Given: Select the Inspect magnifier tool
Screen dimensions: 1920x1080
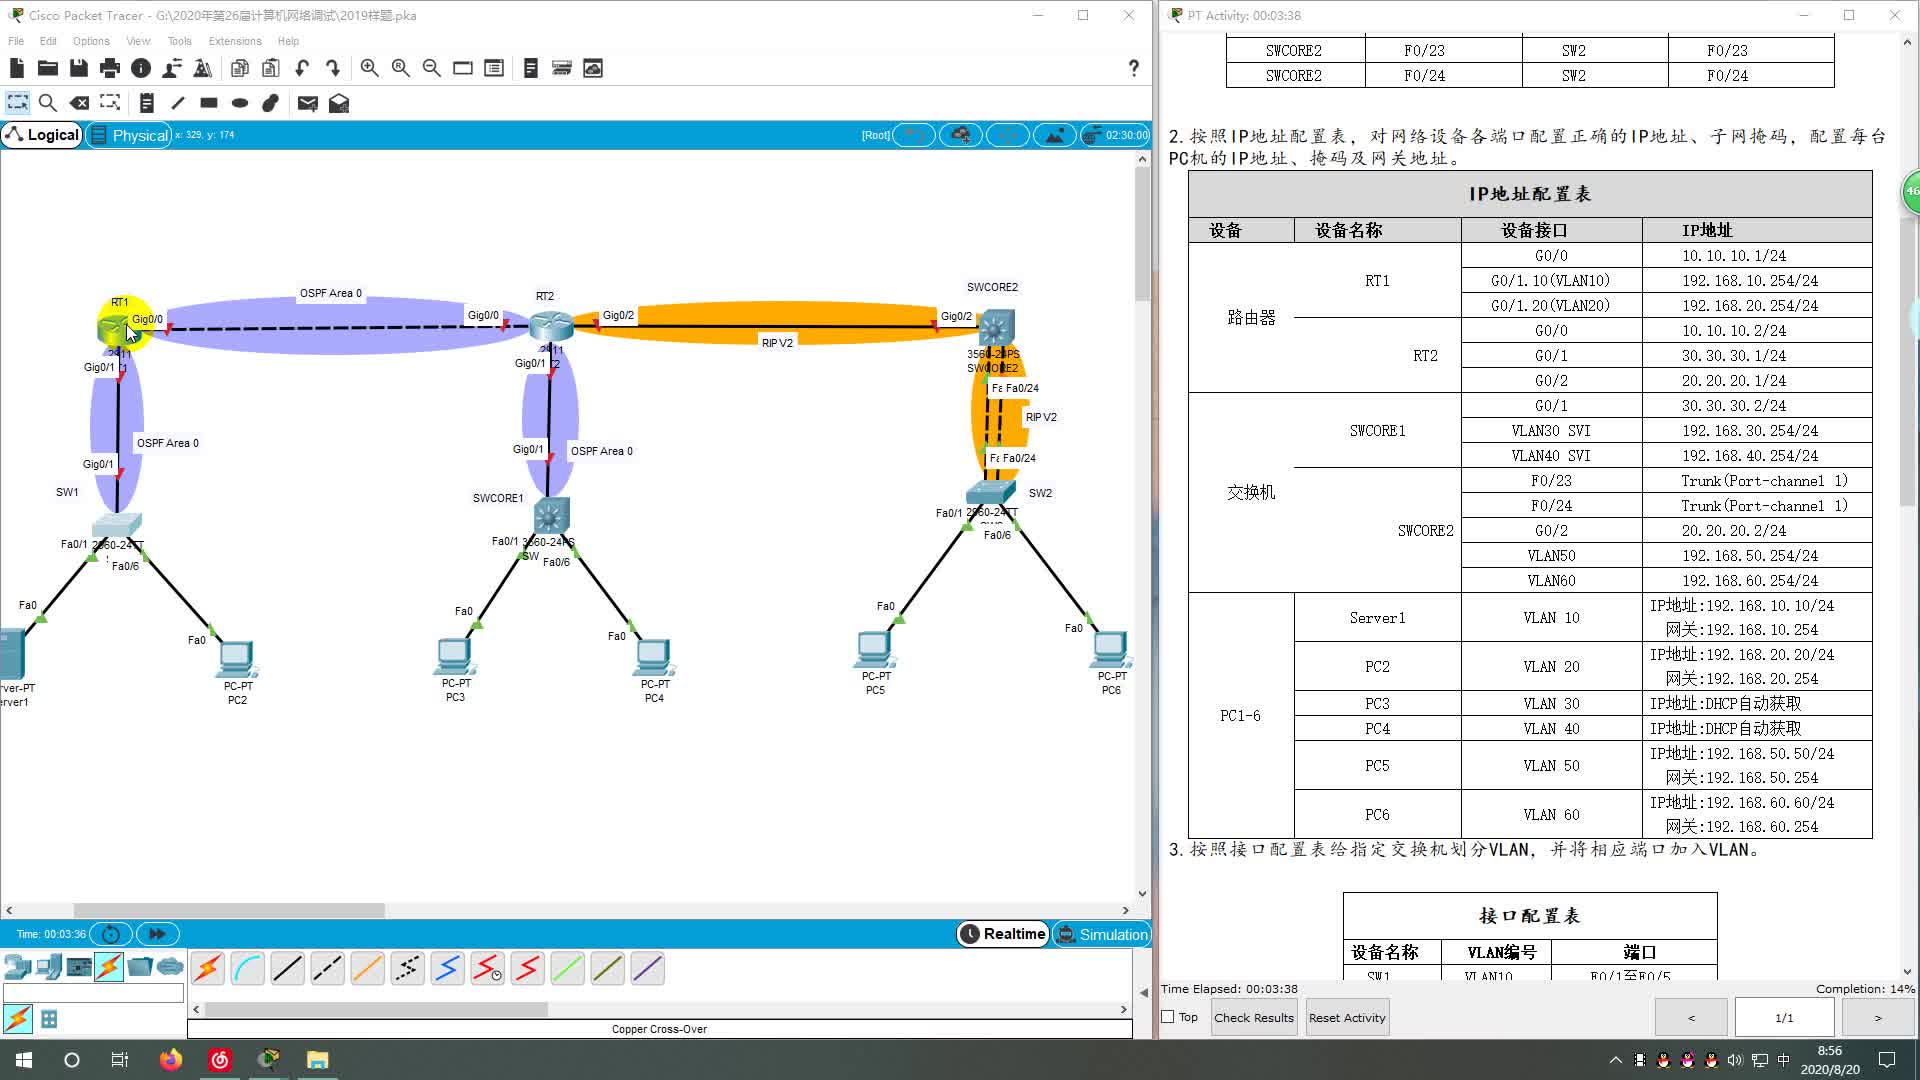Looking at the screenshot, I should pos(47,103).
